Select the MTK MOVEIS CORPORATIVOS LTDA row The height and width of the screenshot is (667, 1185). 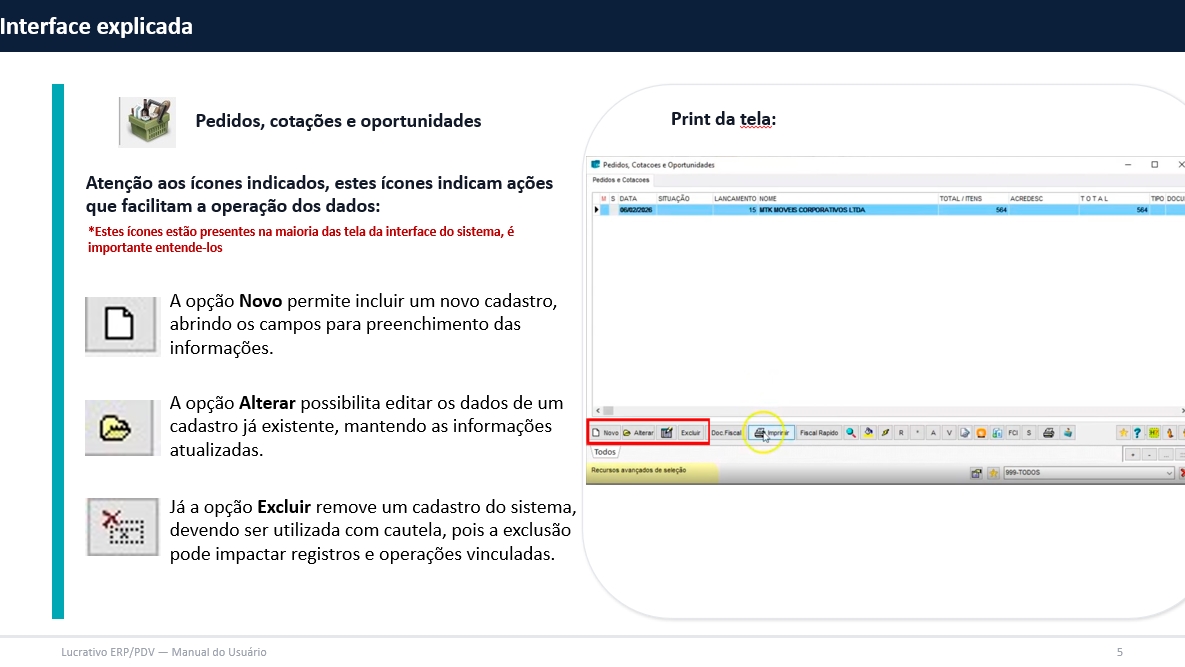[810, 210]
